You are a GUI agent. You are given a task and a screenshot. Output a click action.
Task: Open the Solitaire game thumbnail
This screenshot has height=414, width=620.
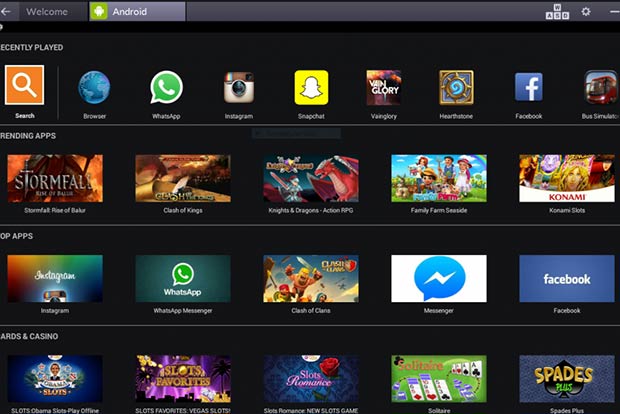click(439, 379)
